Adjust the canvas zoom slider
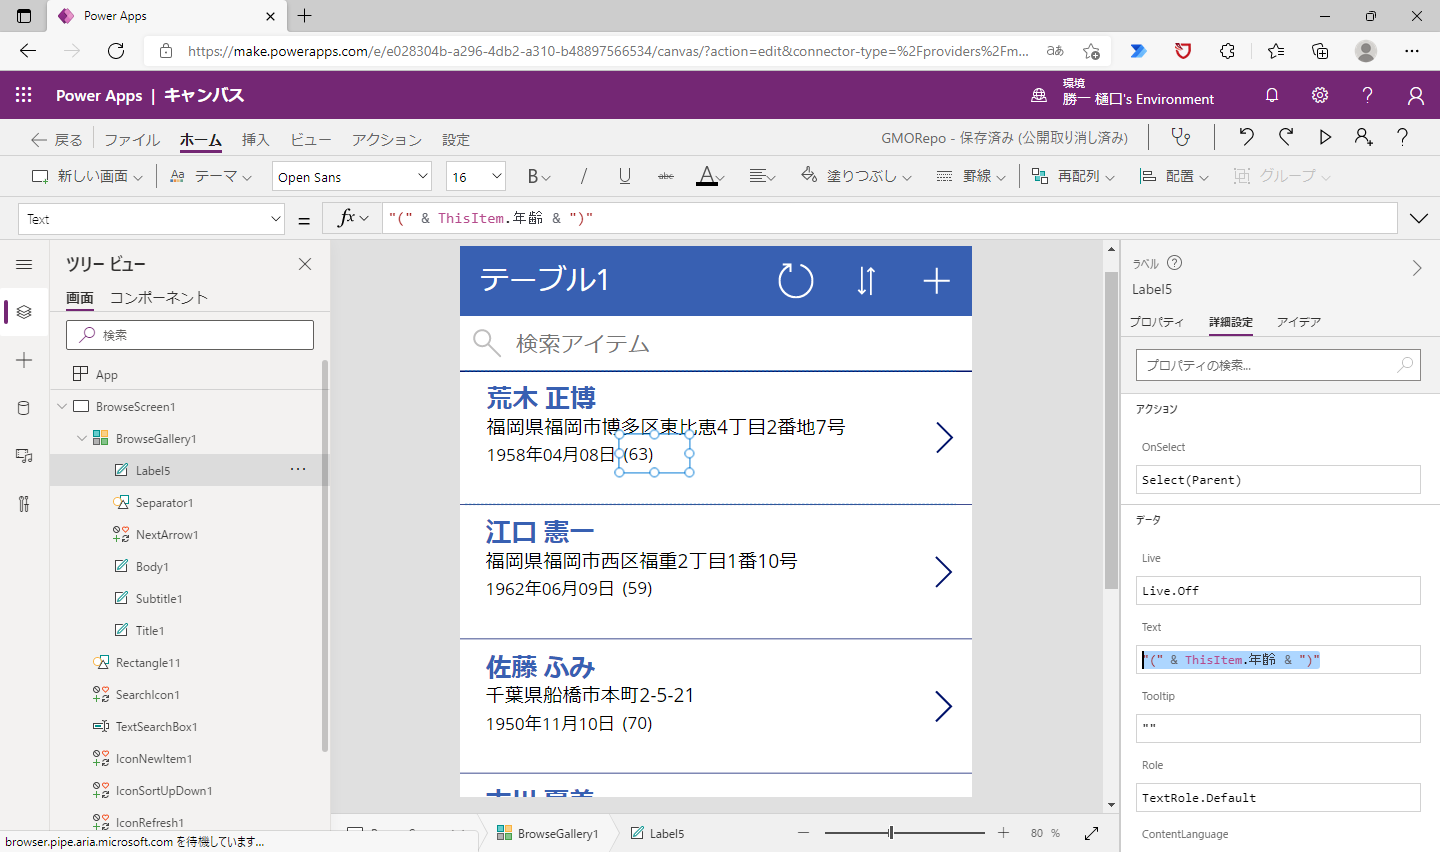Screen dimensions: 1440x852 click(x=891, y=833)
